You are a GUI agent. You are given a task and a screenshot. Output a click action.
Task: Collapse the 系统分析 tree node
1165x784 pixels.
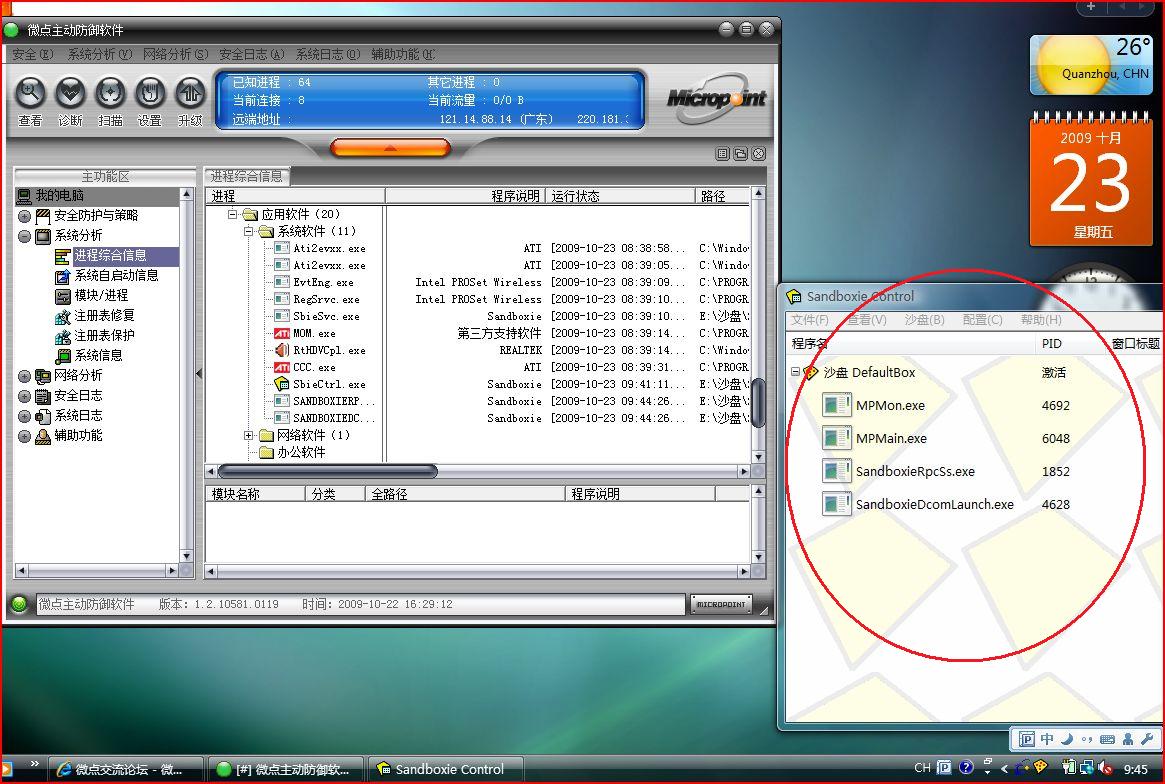click(x=25, y=236)
